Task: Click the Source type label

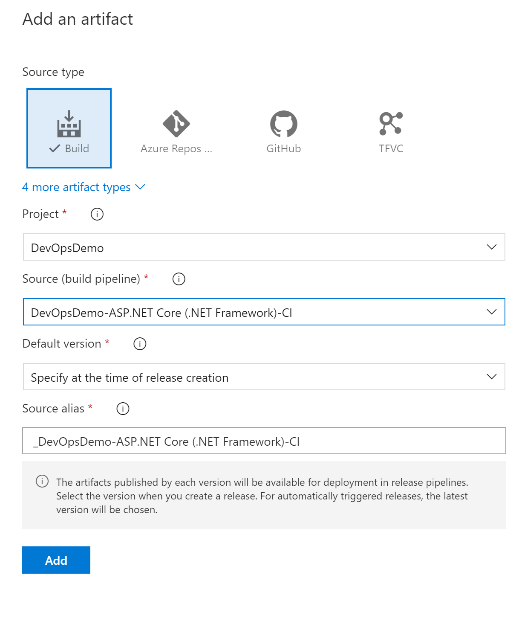Action: click(53, 72)
